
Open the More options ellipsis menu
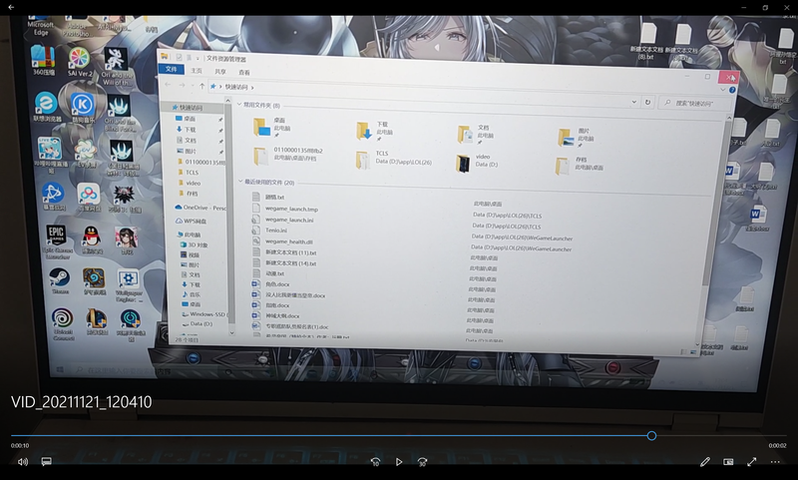776,462
